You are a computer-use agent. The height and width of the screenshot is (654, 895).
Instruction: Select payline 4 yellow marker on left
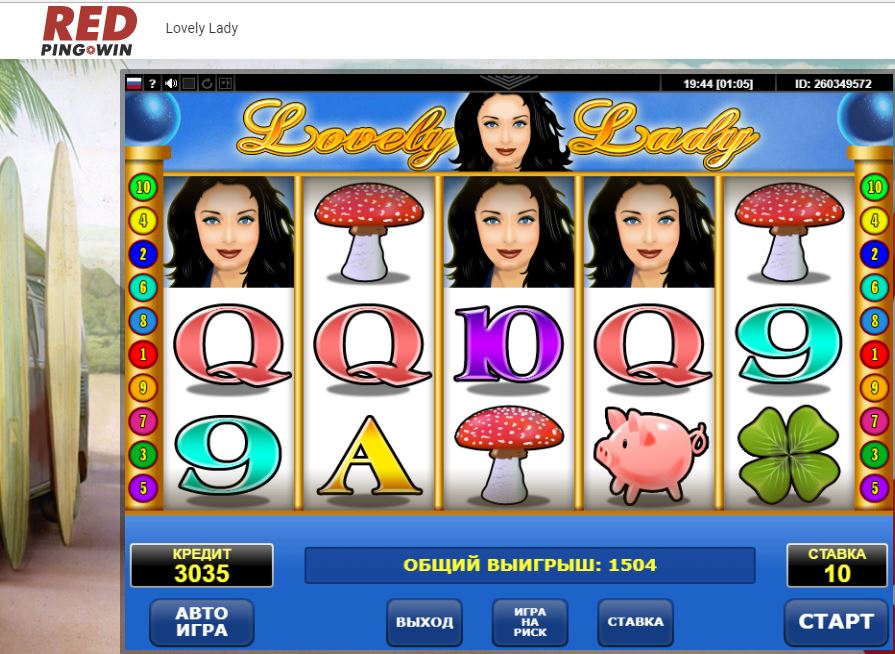(x=143, y=220)
